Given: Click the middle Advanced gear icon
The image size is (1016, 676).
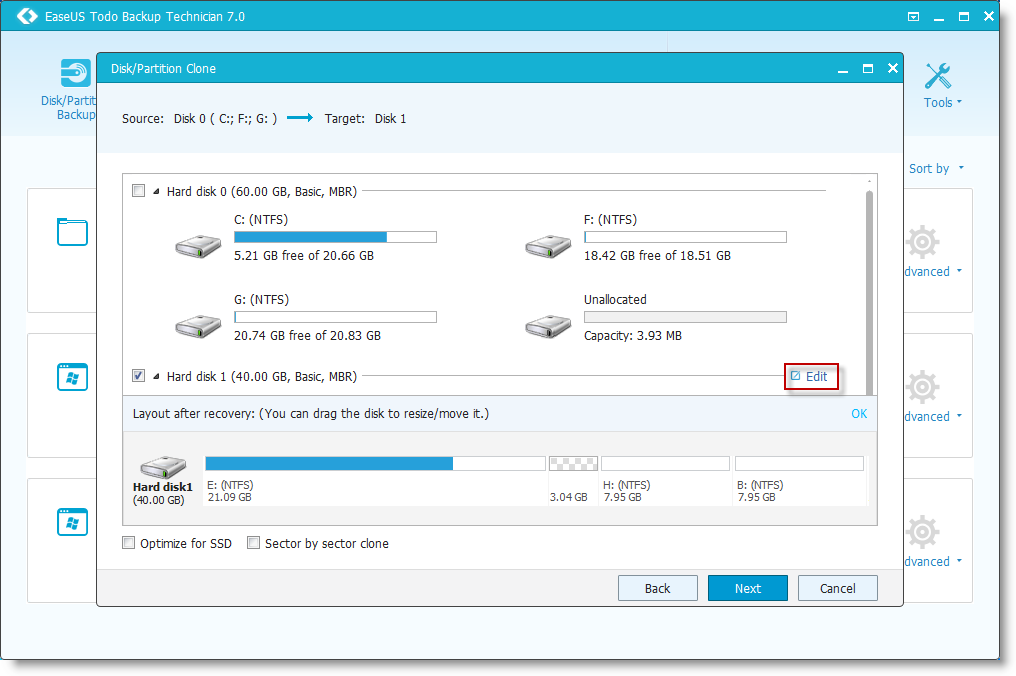Looking at the screenshot, I should pos(923,388).
